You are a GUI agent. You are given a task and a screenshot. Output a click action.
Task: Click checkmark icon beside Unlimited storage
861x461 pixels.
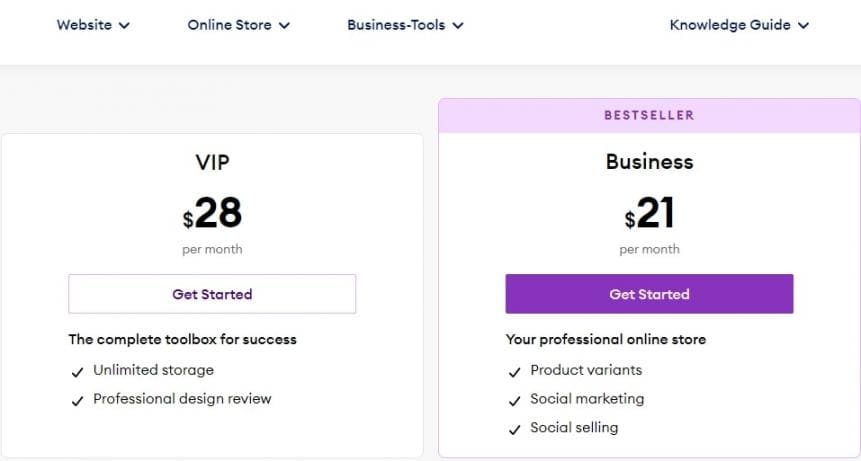pyautogui.click(x=77, y=372)
